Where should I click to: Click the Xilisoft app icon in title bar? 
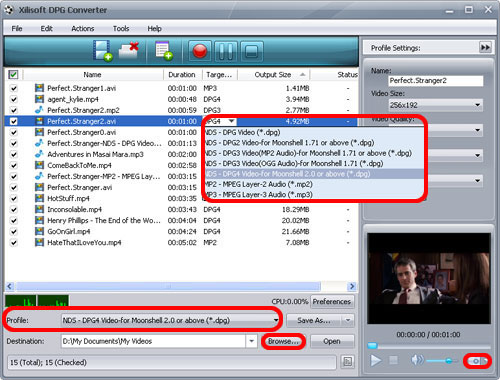(x=9, y=10)
